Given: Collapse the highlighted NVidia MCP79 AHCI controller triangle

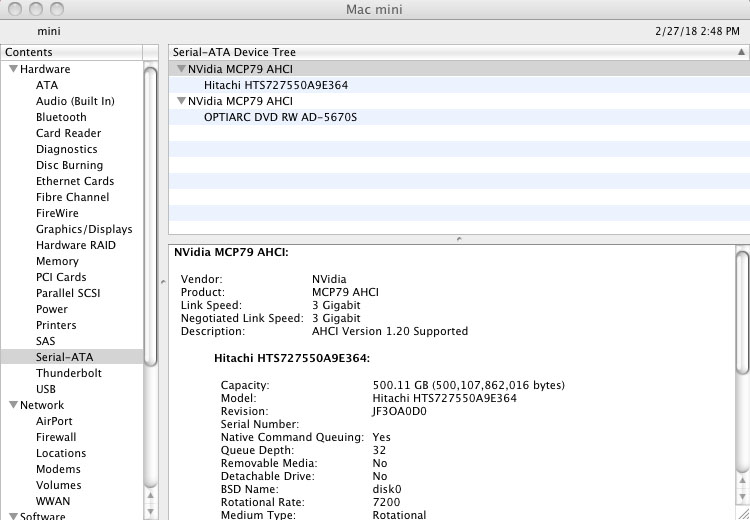Looking at the screenshot, I should [181, 69].
